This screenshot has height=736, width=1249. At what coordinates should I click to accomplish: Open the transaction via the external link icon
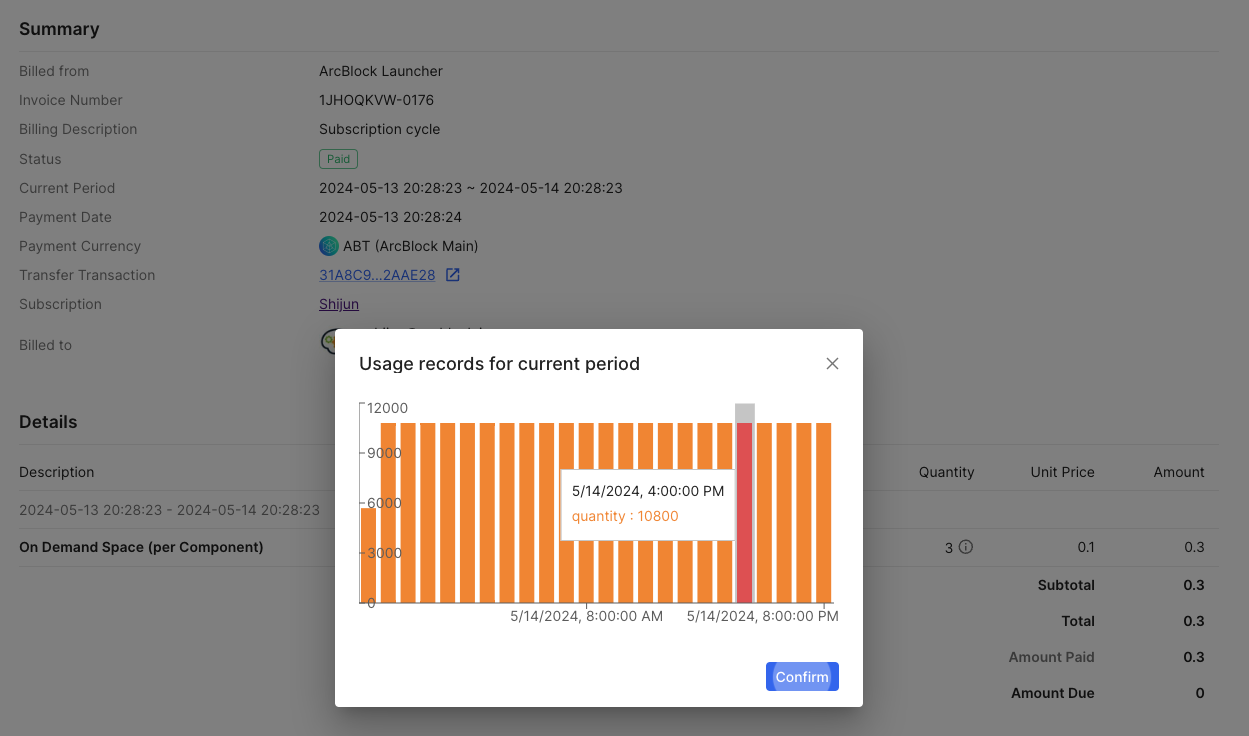[453, 273]
